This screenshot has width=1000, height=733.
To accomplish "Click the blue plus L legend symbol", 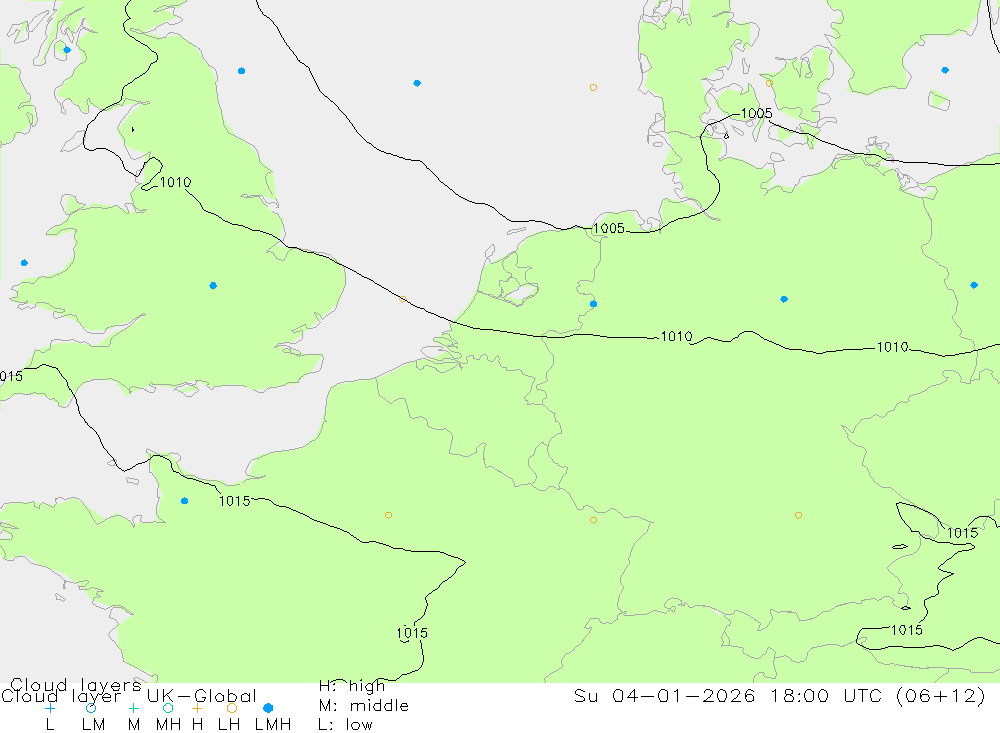I will [50, 708].
